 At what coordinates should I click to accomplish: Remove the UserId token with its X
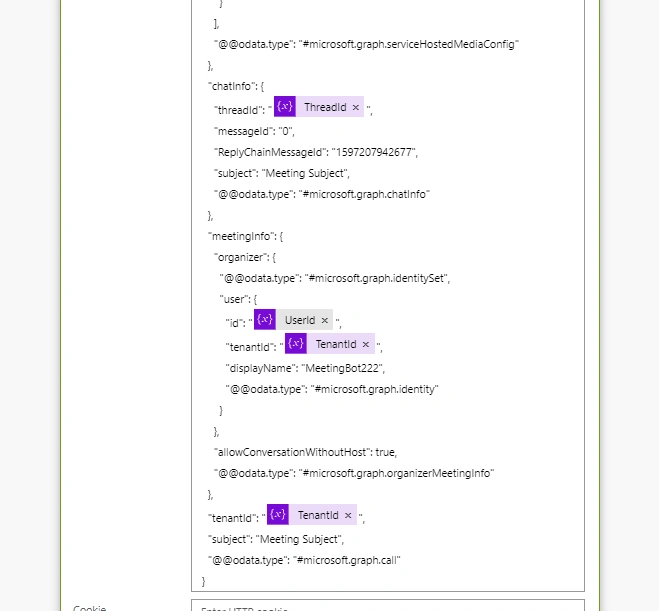pos(324,321)
